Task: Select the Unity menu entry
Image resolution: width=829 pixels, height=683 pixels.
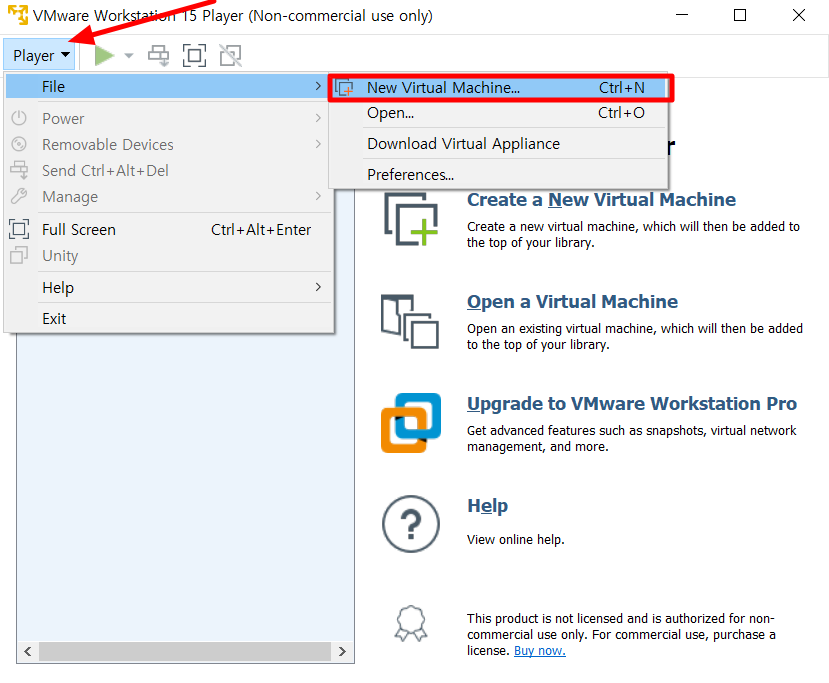Action: [x=167, y=256]
